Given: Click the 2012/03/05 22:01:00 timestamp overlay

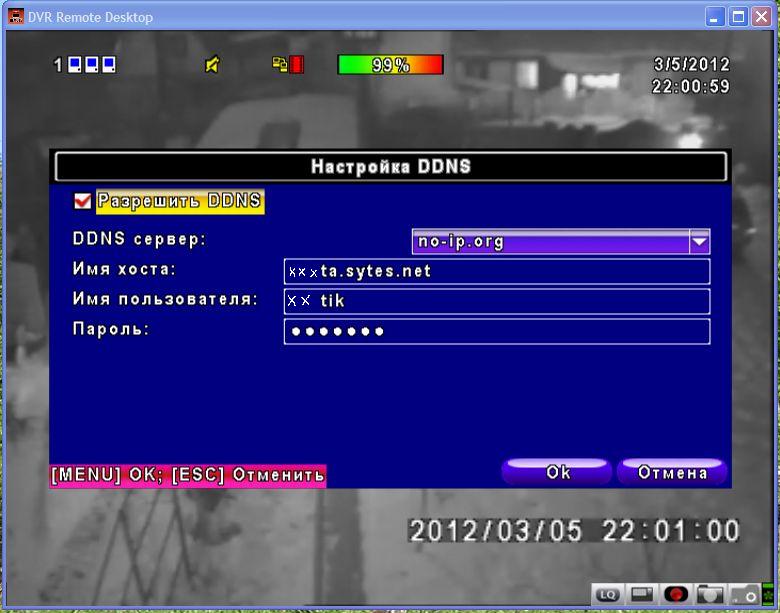Looking at the screenshot, I should (574, 530).
